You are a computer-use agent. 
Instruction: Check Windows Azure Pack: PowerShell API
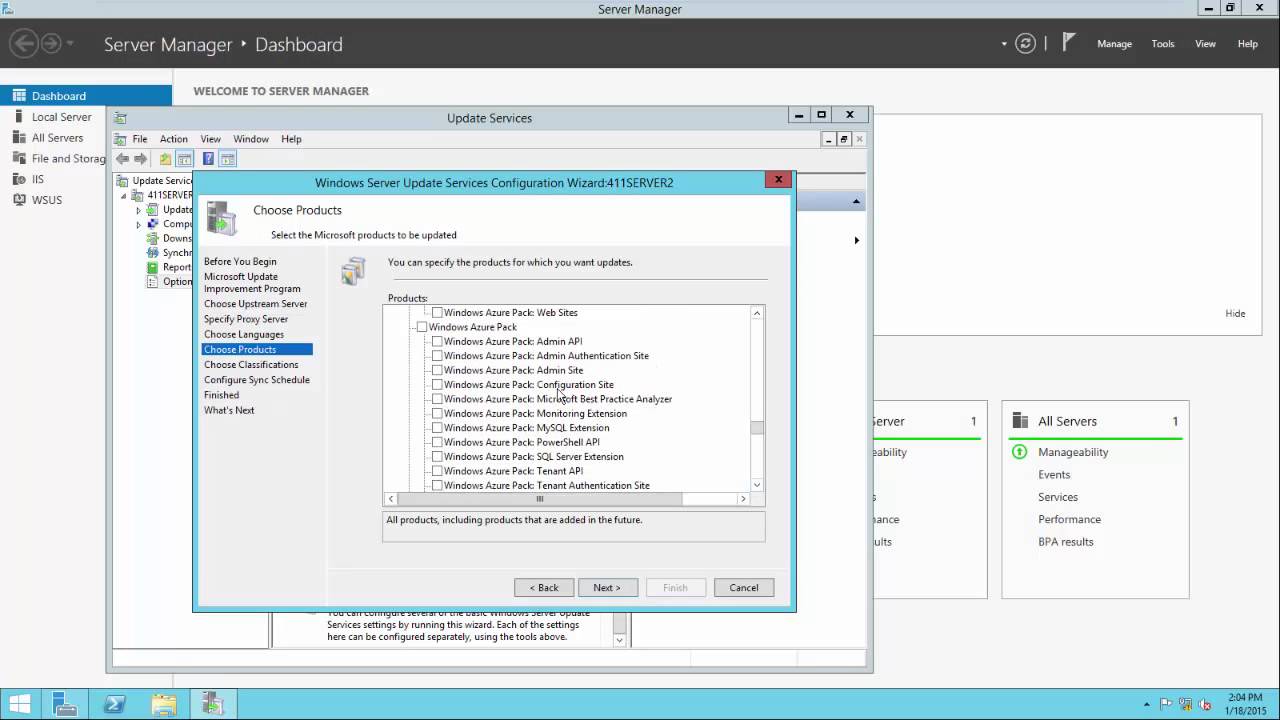[x=437, y=442]
